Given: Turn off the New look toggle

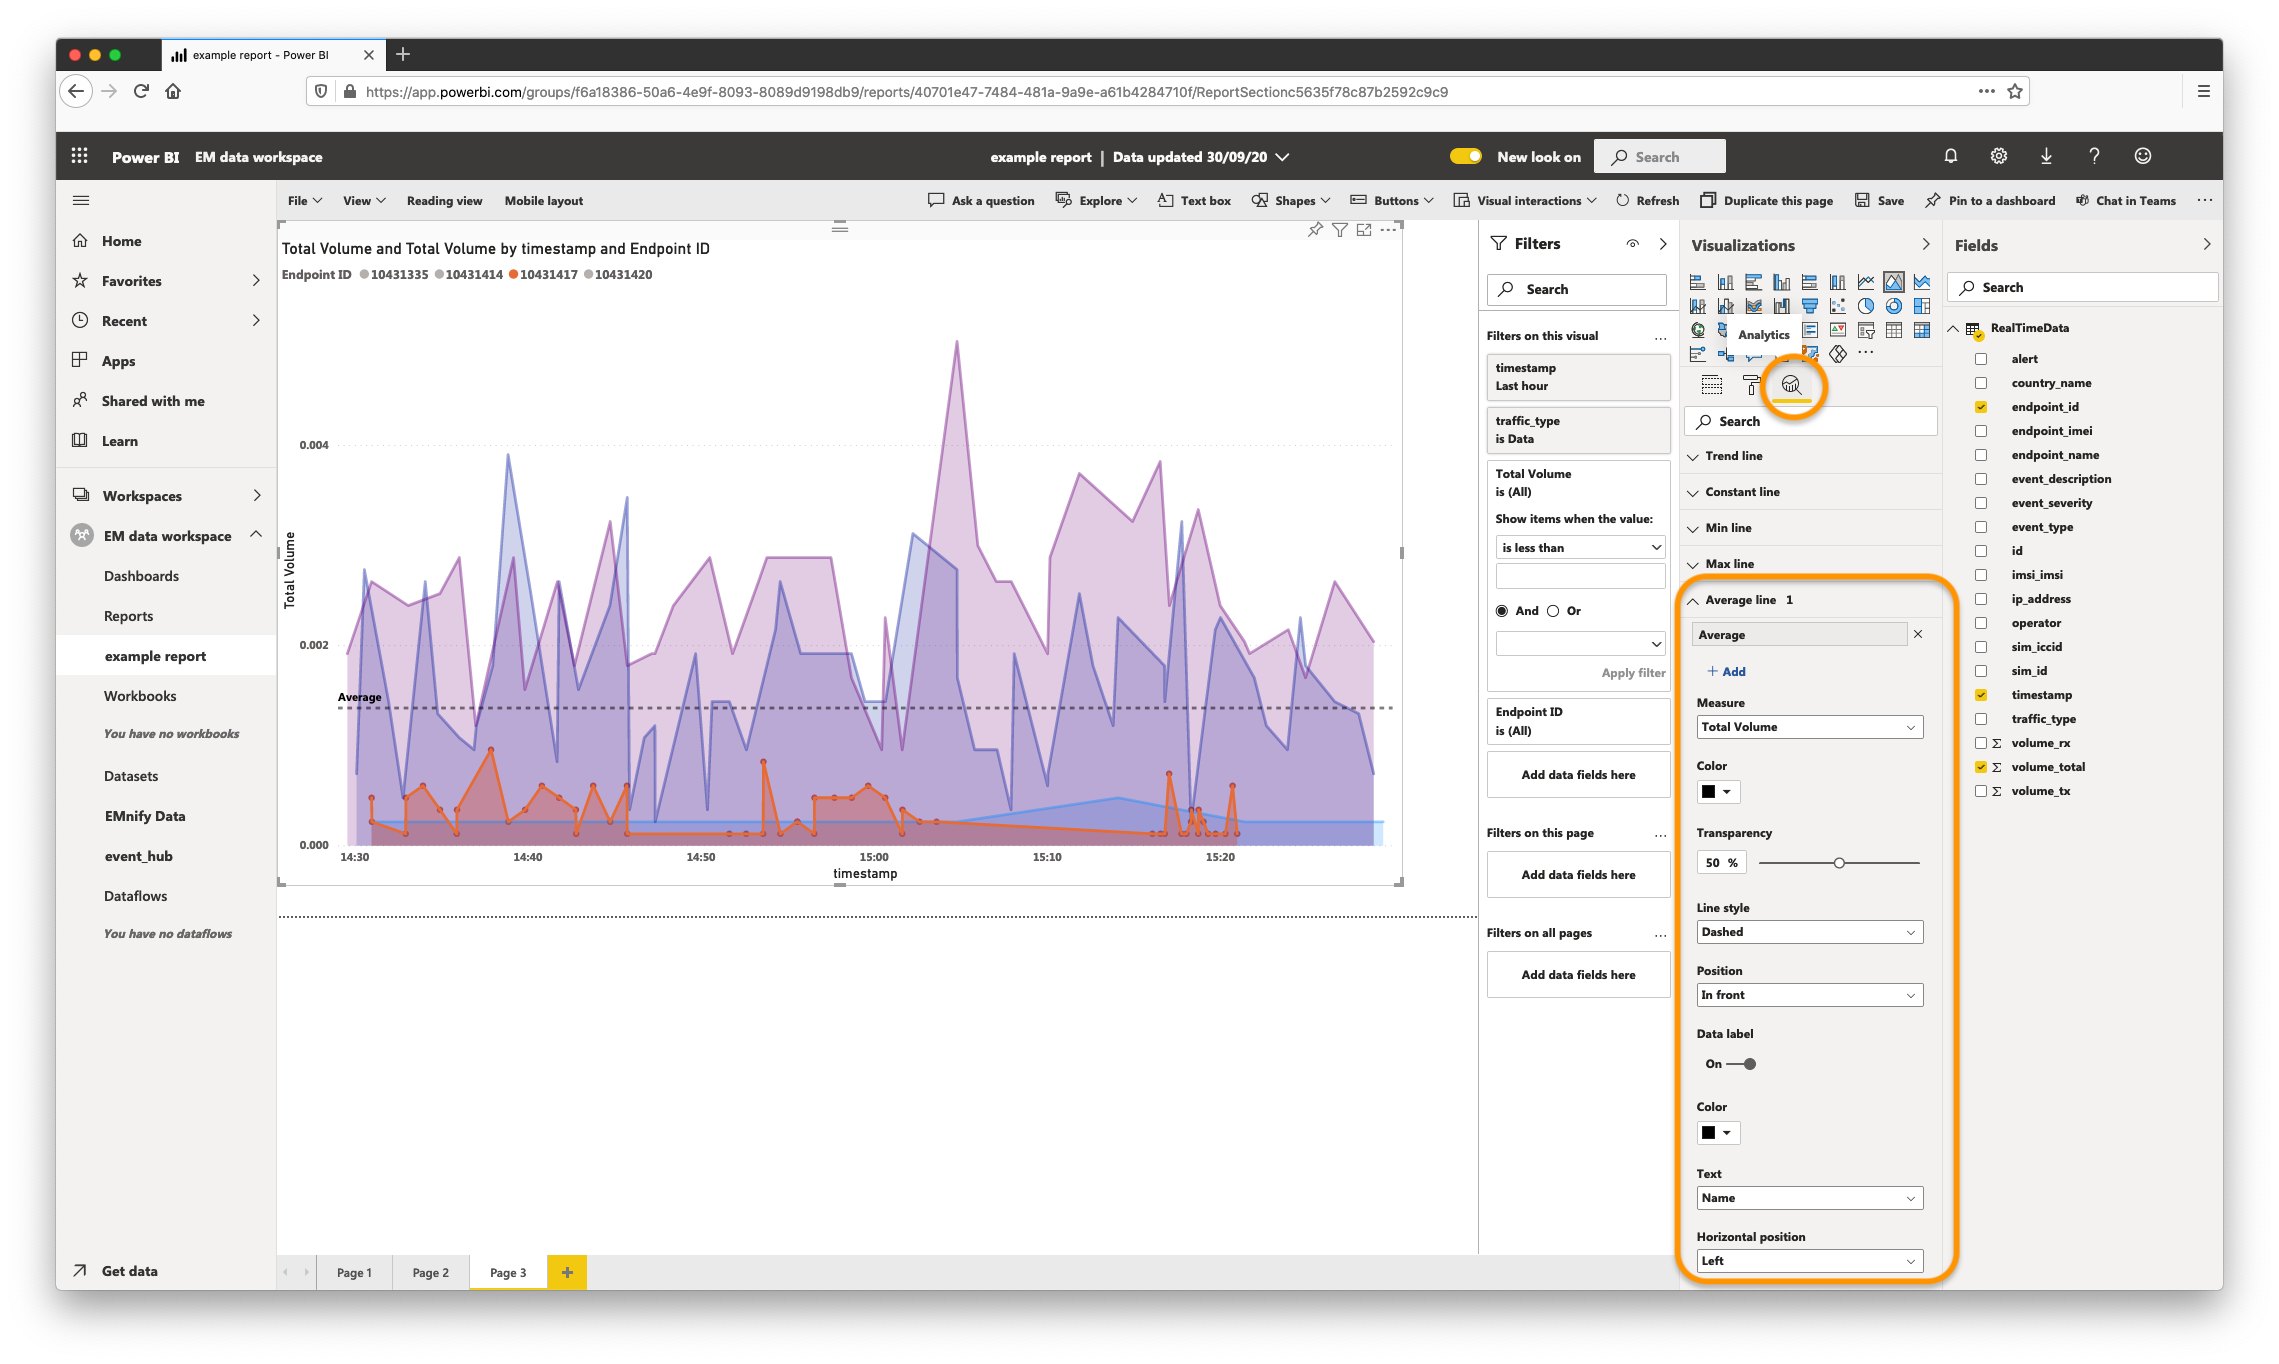Looking at the screenshot, I should pyautogui.click(x=1466, y=157).
